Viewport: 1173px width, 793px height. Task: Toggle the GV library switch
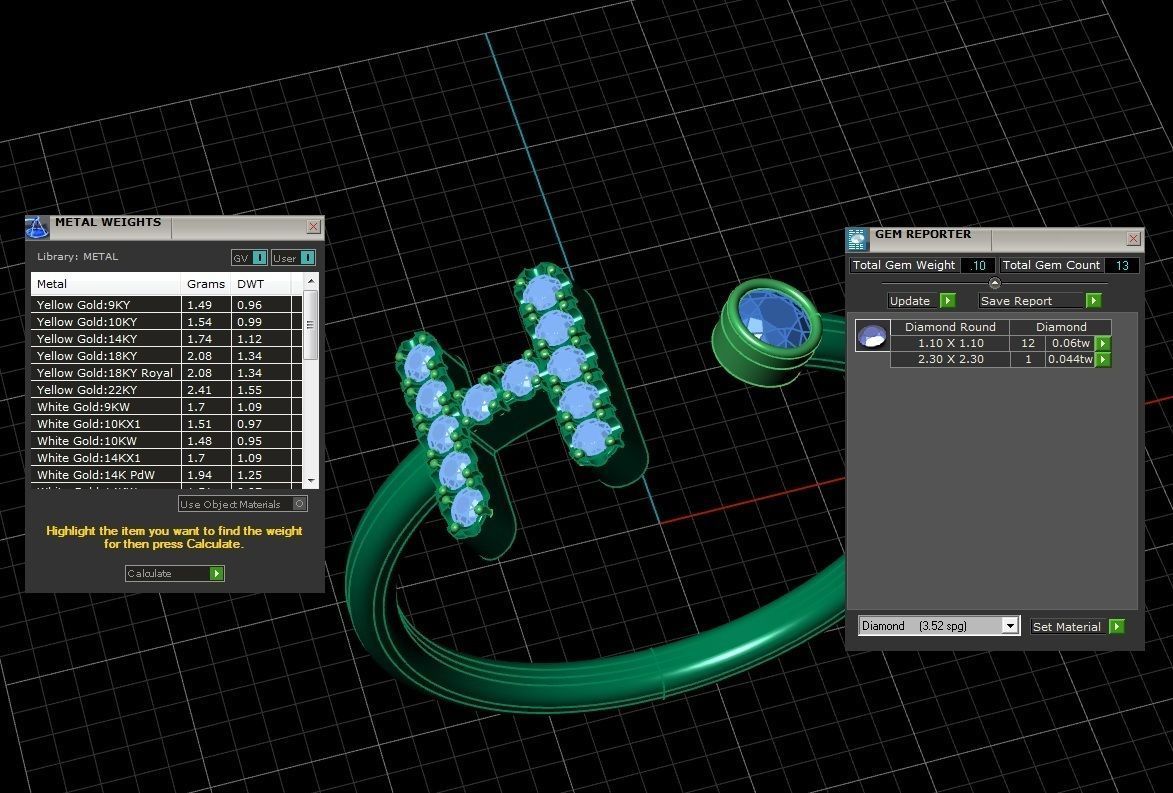259,258
